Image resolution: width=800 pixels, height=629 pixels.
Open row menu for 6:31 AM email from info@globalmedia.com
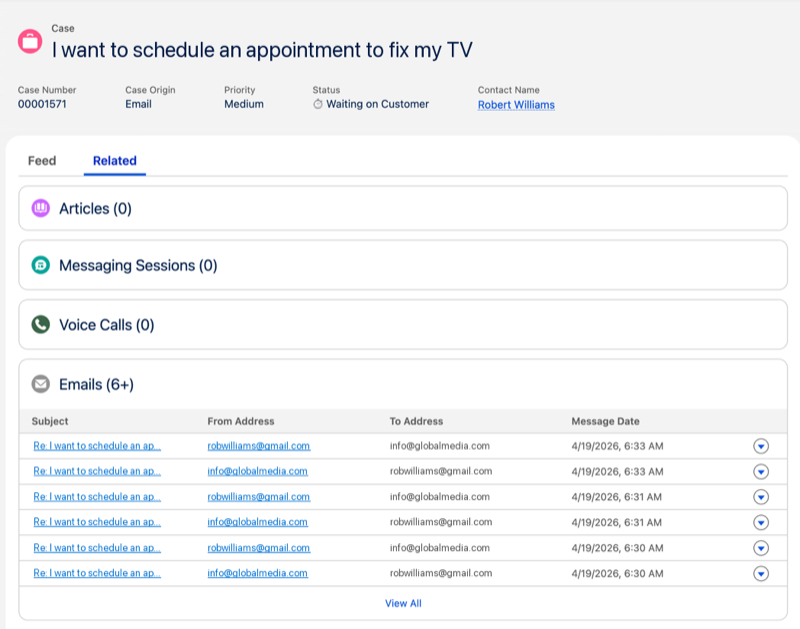click(761, 522)
